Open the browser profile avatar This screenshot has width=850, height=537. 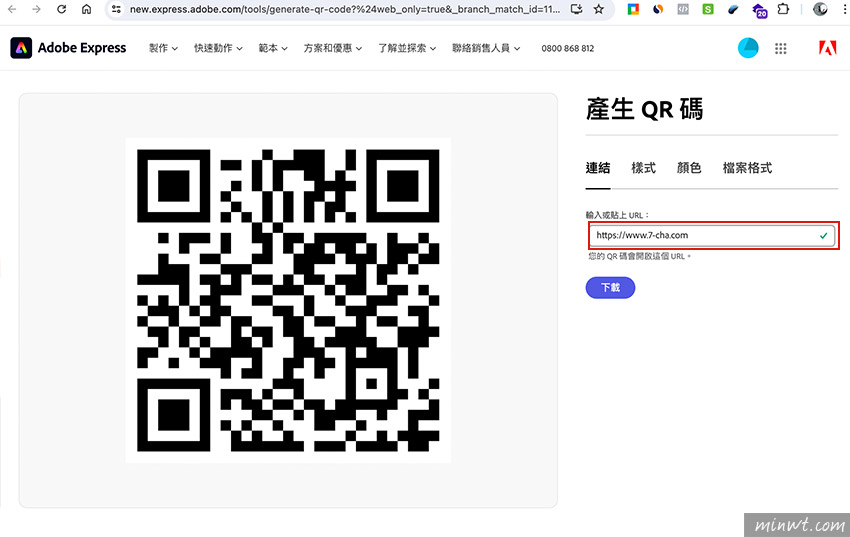click(820, 9)
